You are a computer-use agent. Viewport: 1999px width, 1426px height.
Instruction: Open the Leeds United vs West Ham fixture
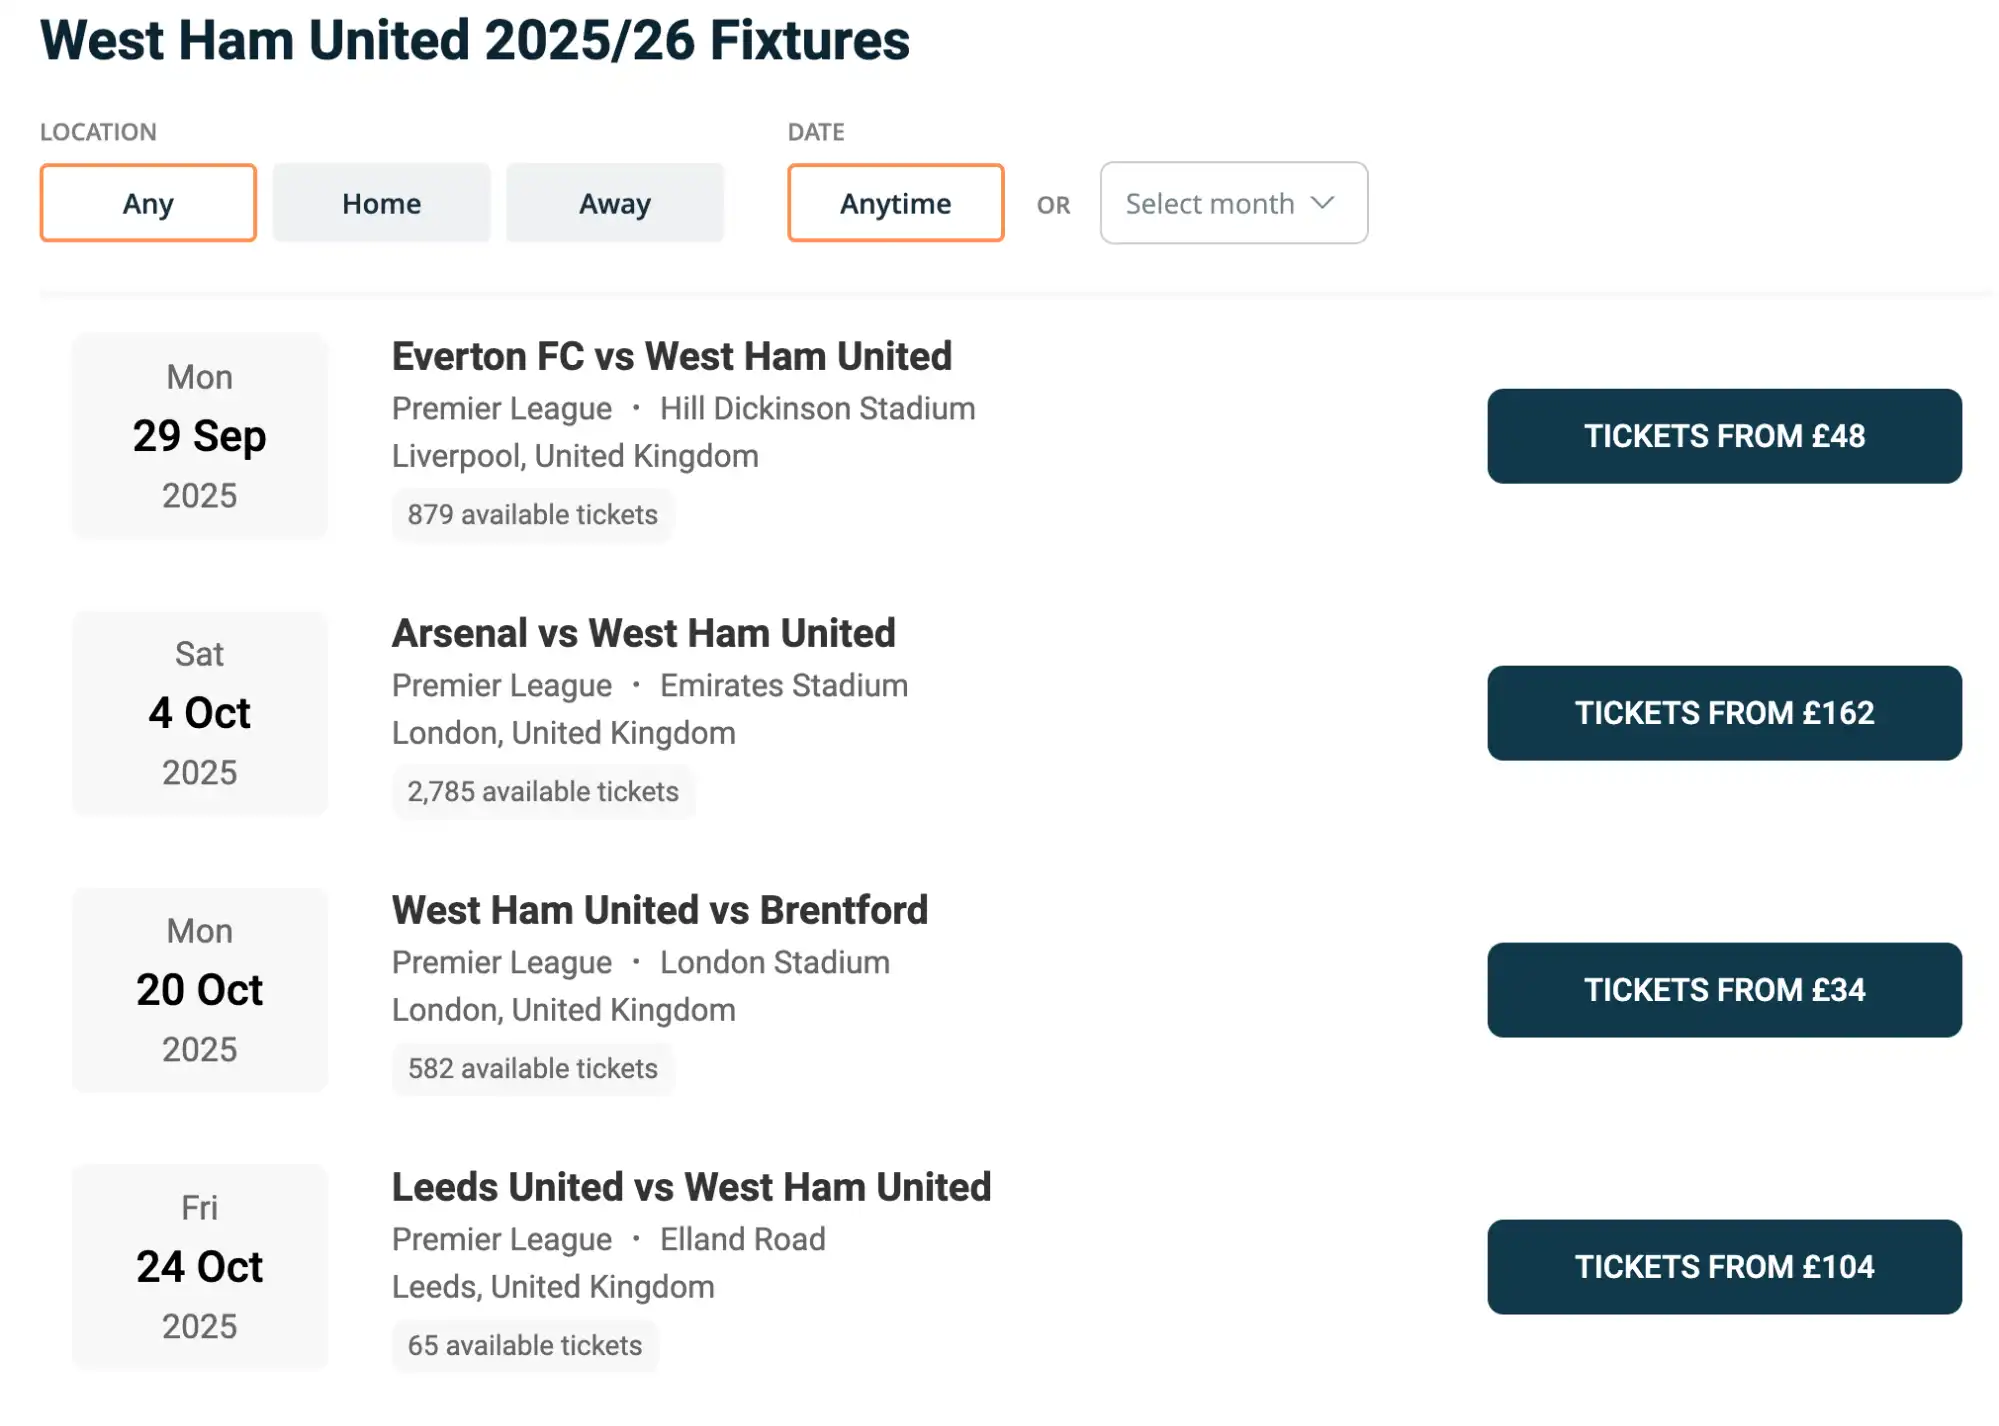(x=690, y=1187)
